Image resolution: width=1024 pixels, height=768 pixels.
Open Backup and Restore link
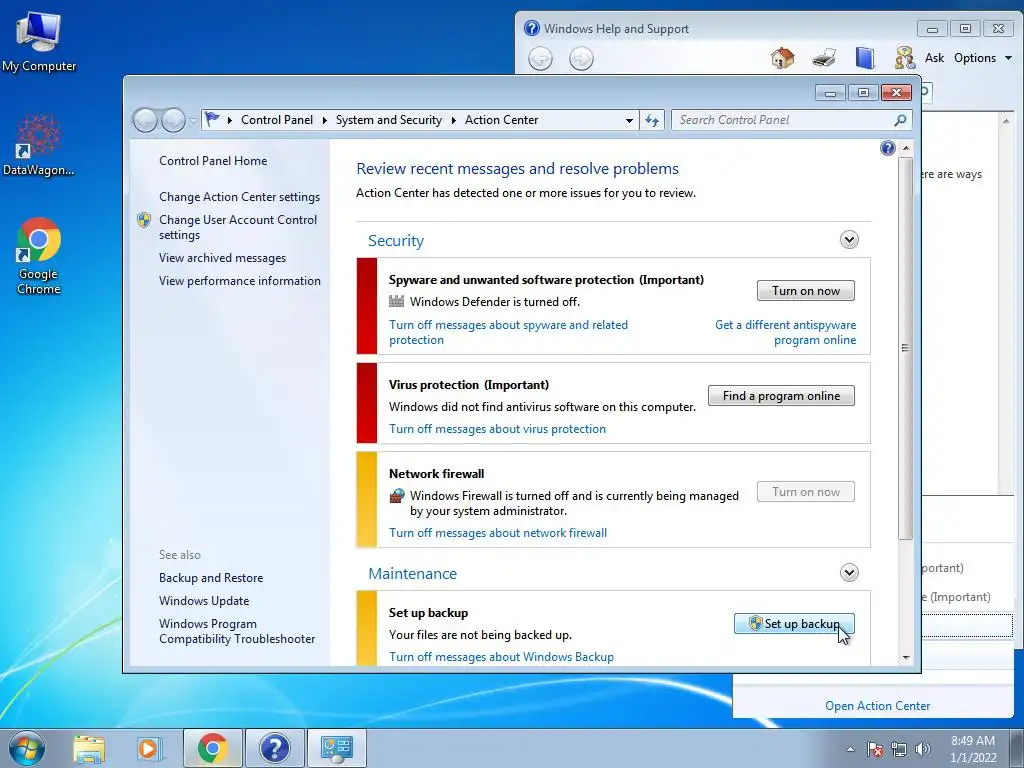tap(211, 578)
